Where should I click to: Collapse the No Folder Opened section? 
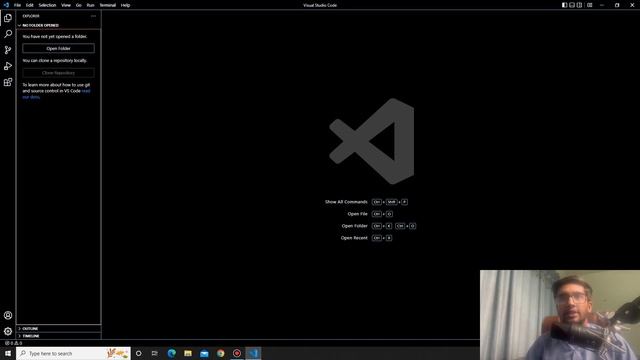point(58,25)
